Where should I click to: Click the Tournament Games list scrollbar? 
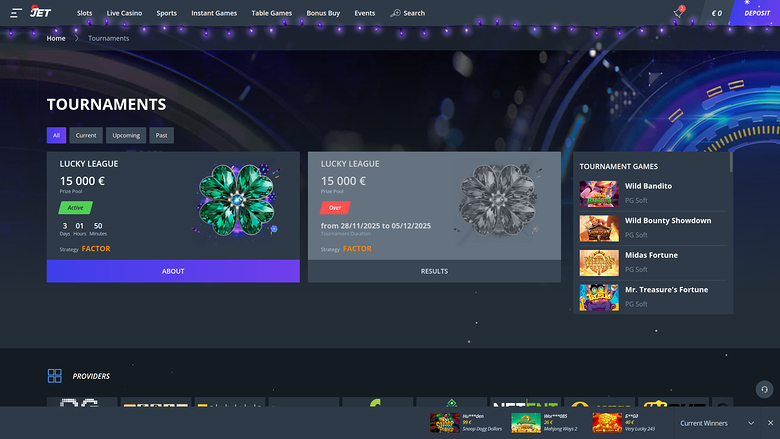coord(731,162)
